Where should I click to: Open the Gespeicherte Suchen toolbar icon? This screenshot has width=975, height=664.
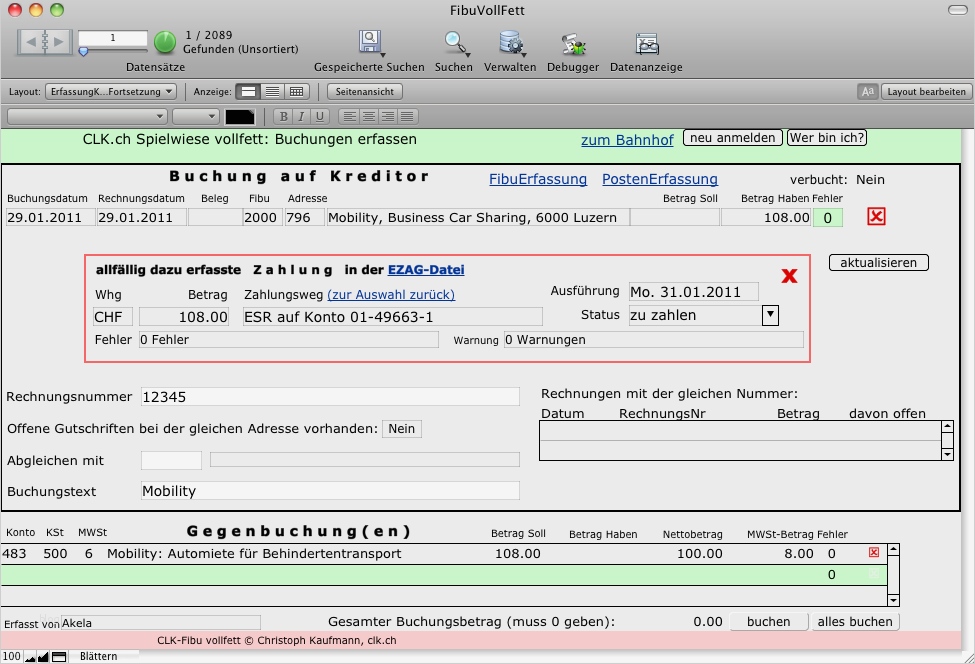tap(369, 43)
